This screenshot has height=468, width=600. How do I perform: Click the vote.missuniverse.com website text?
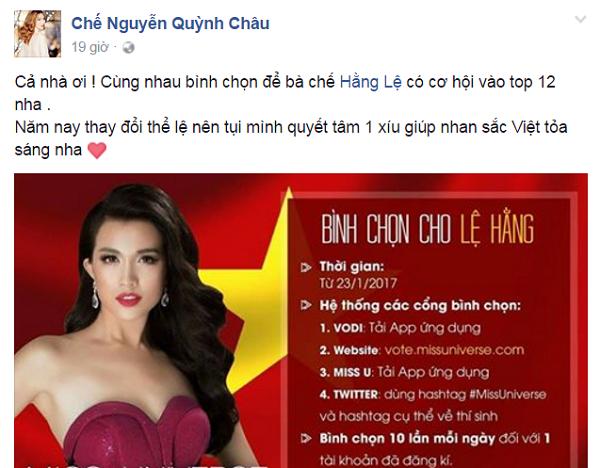pyautogui.click(x=454, y=350)
